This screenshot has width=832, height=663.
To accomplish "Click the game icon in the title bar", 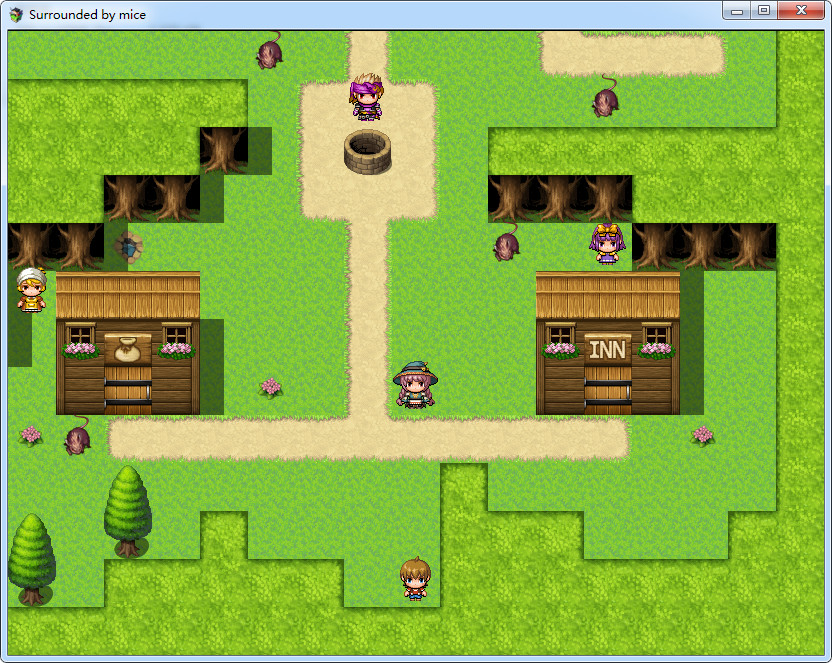I will (x=13, y=14).
